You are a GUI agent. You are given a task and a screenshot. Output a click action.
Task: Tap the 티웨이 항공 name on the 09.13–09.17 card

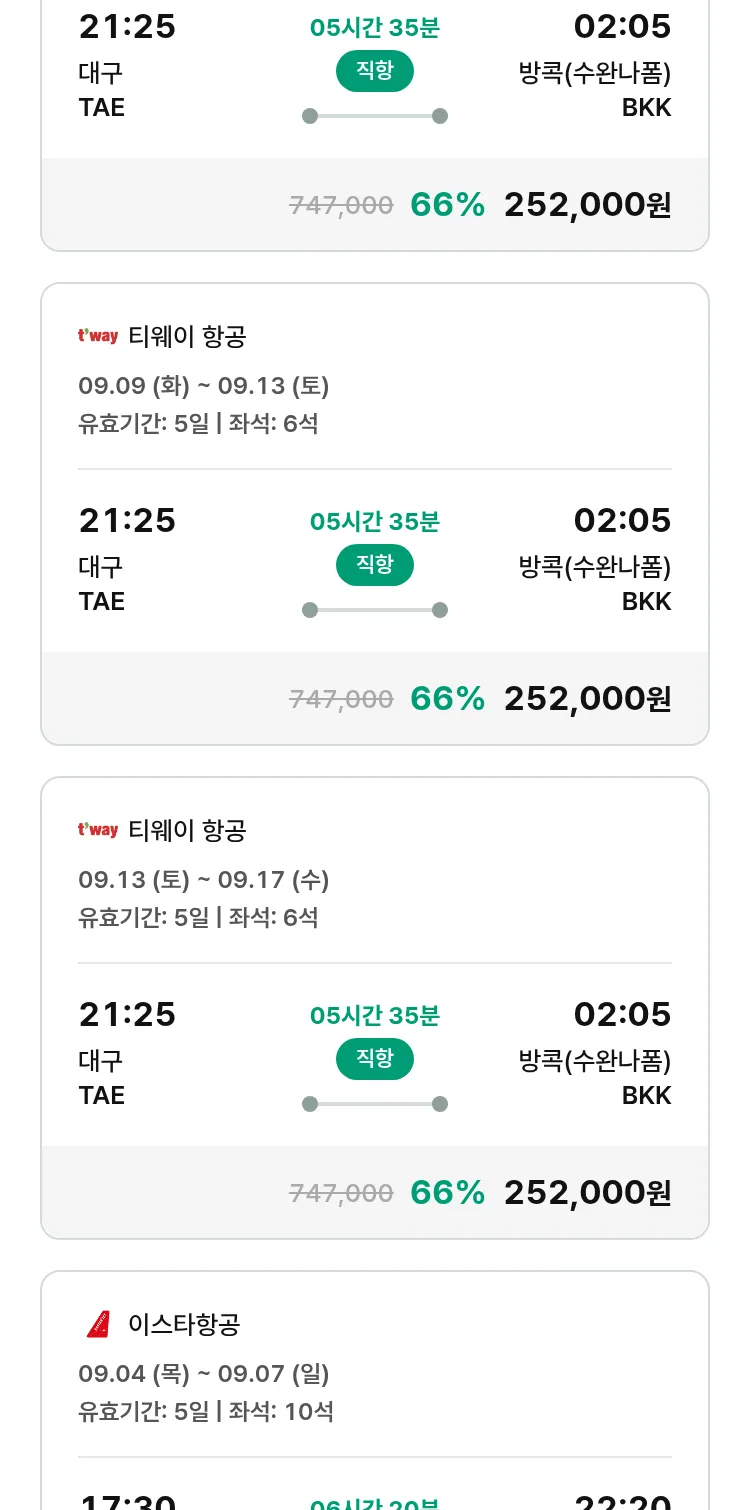187,831
